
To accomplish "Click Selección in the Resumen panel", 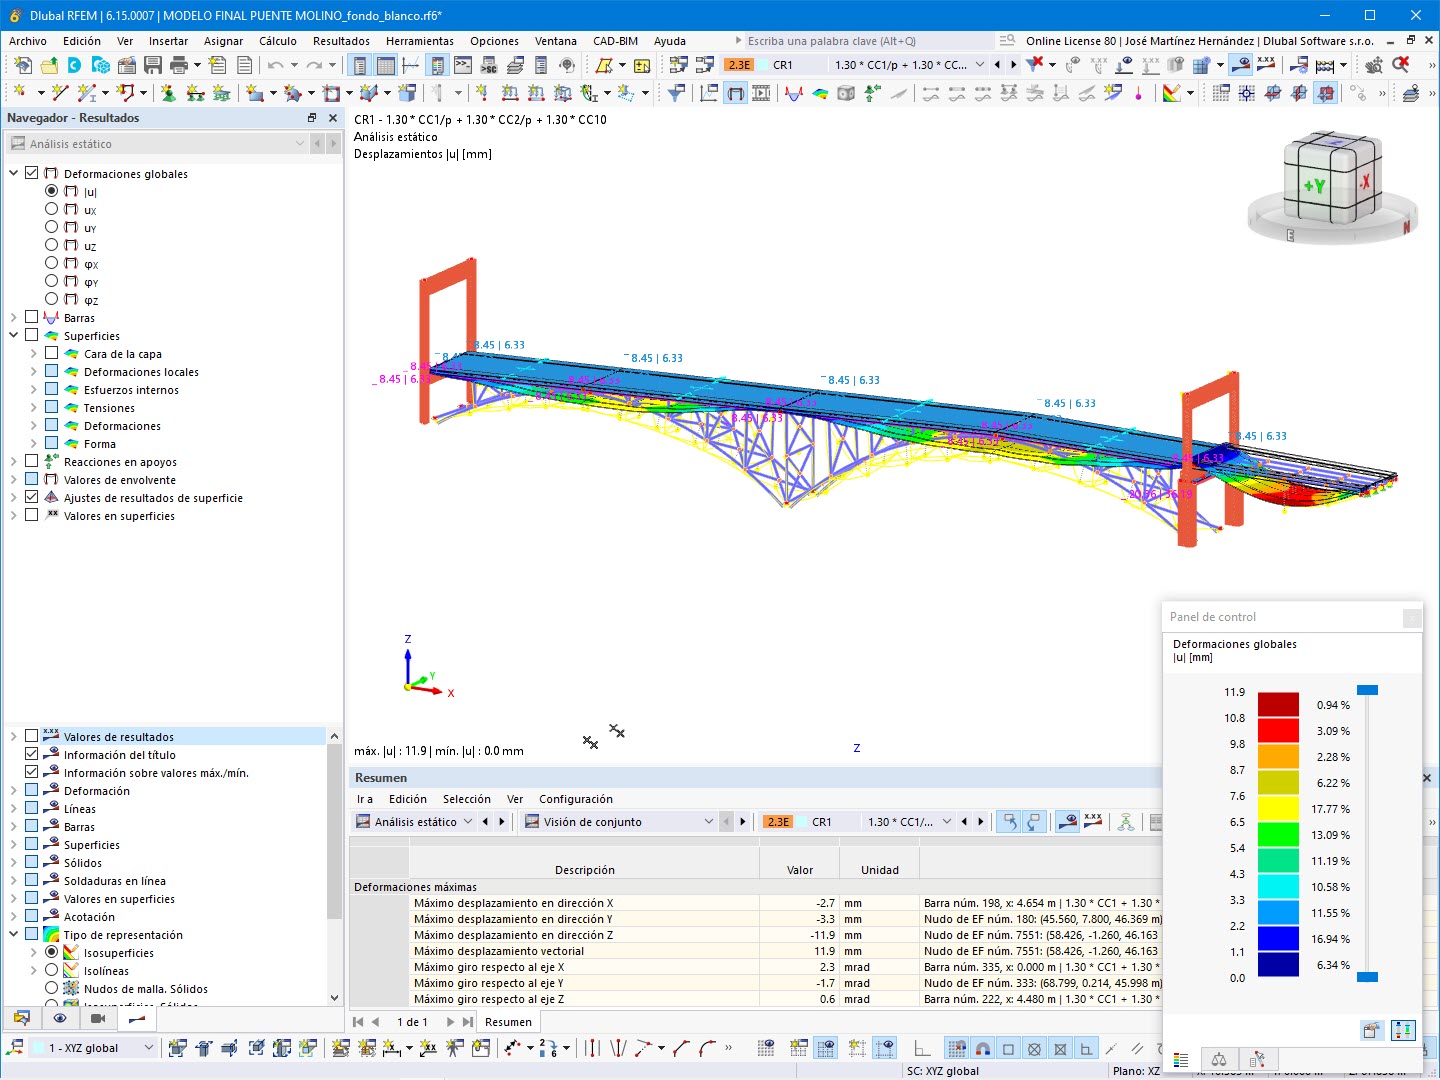I will click(x=467, y=799).
